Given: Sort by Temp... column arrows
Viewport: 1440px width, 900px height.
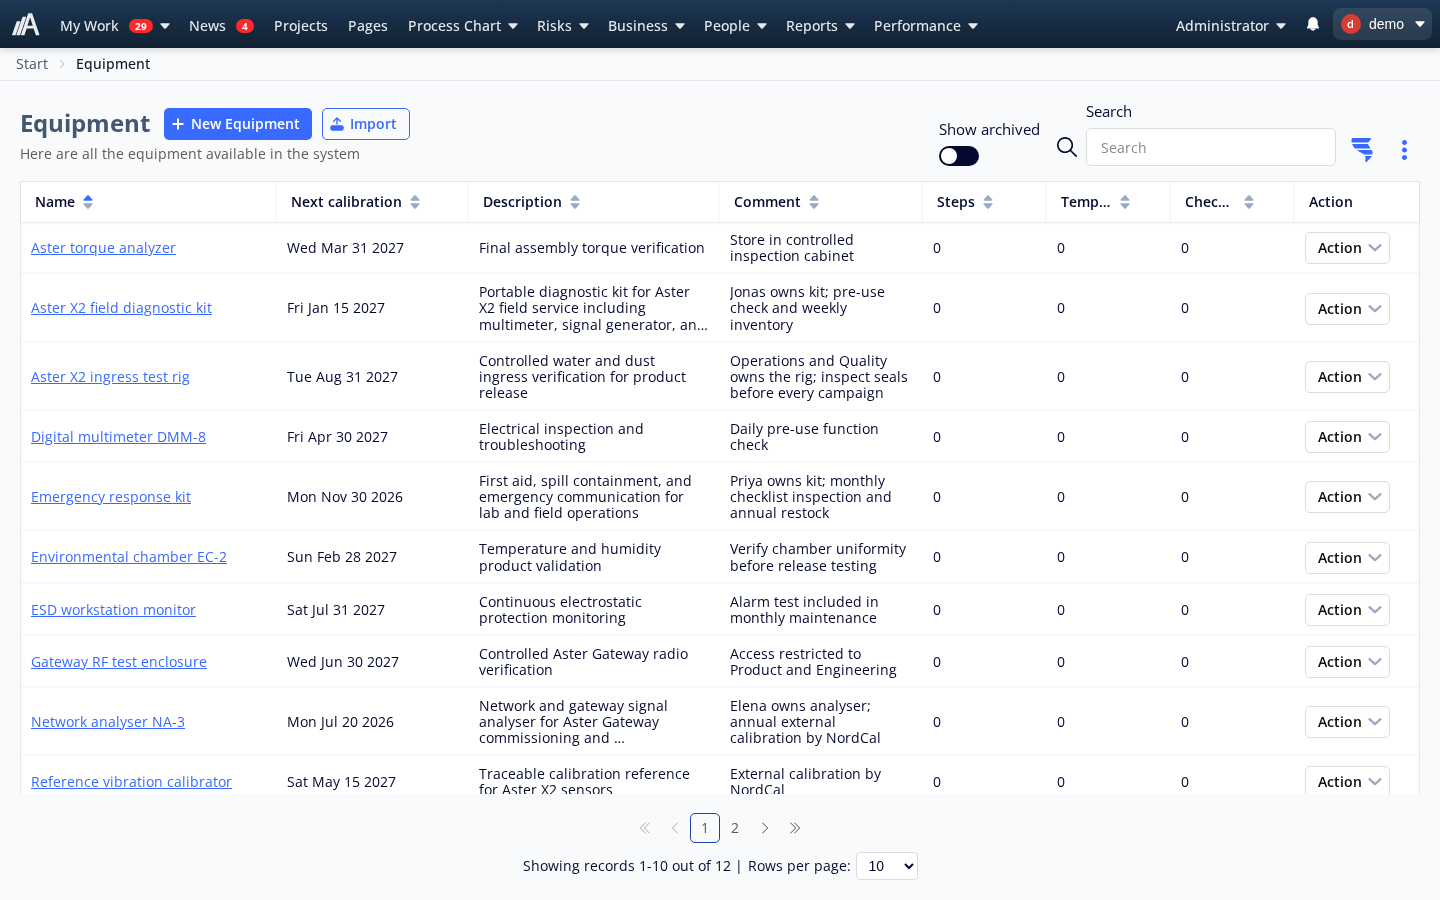Looking at the screenshot, I should (1125, 202).
